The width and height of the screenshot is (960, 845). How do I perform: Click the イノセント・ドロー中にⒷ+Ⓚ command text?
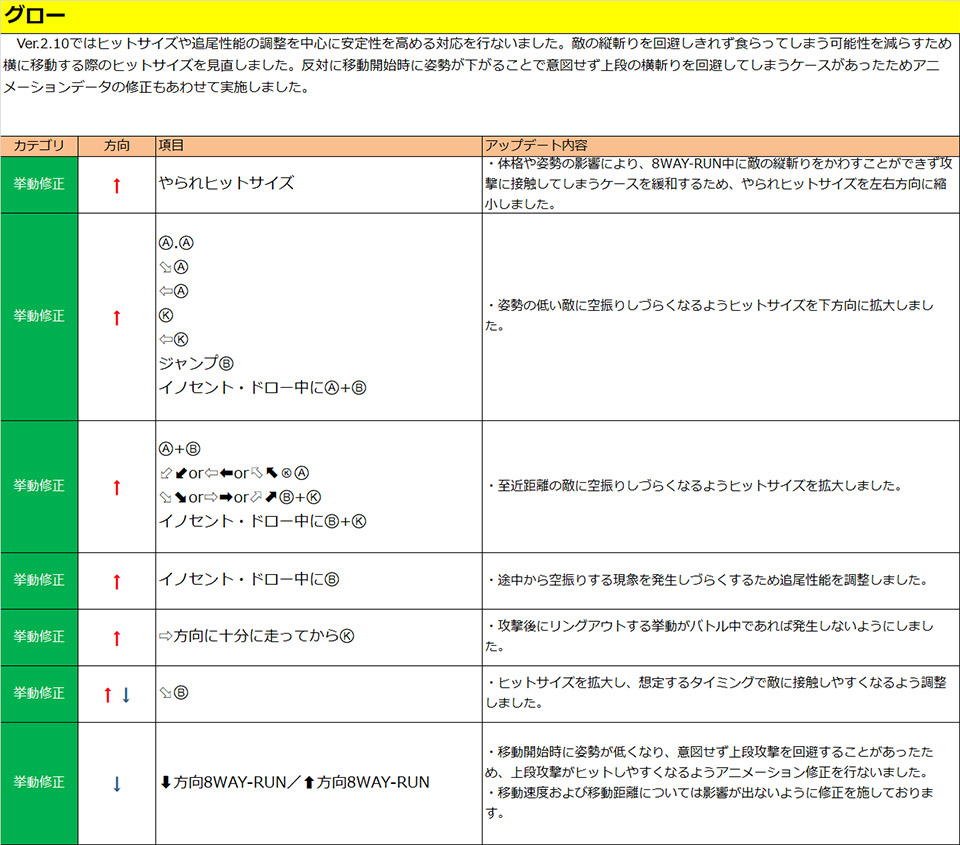pos(262,521)
